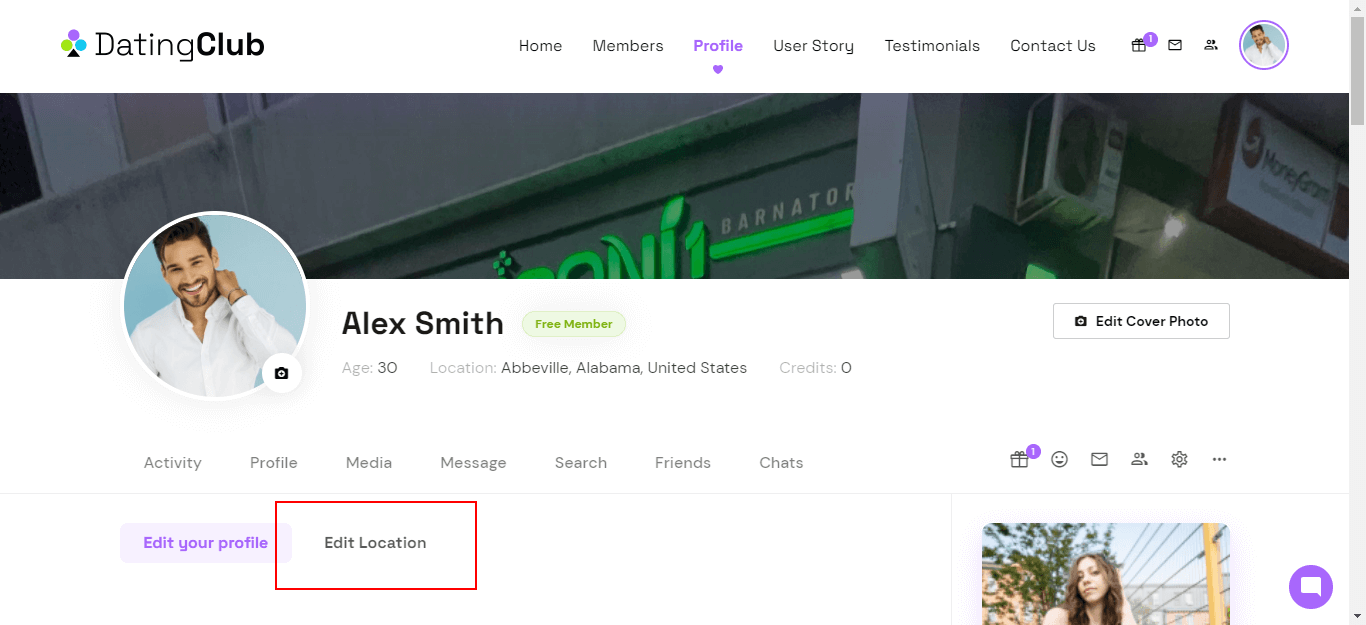Open gifts icon in the profile toolbar
This screenshot has width=1366, height=625.
click(1019, 460)
